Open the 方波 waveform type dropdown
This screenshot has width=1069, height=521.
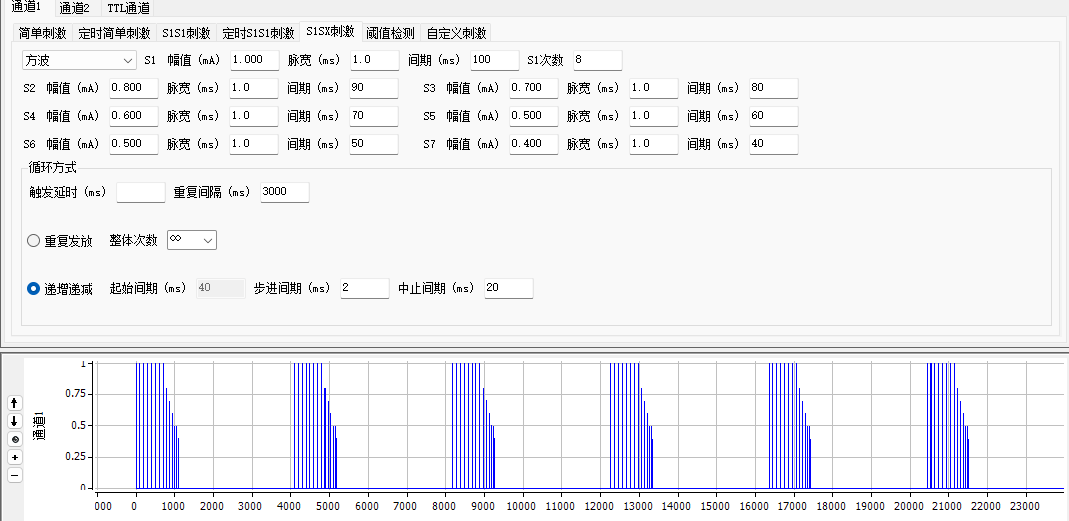tap(79, 60)
